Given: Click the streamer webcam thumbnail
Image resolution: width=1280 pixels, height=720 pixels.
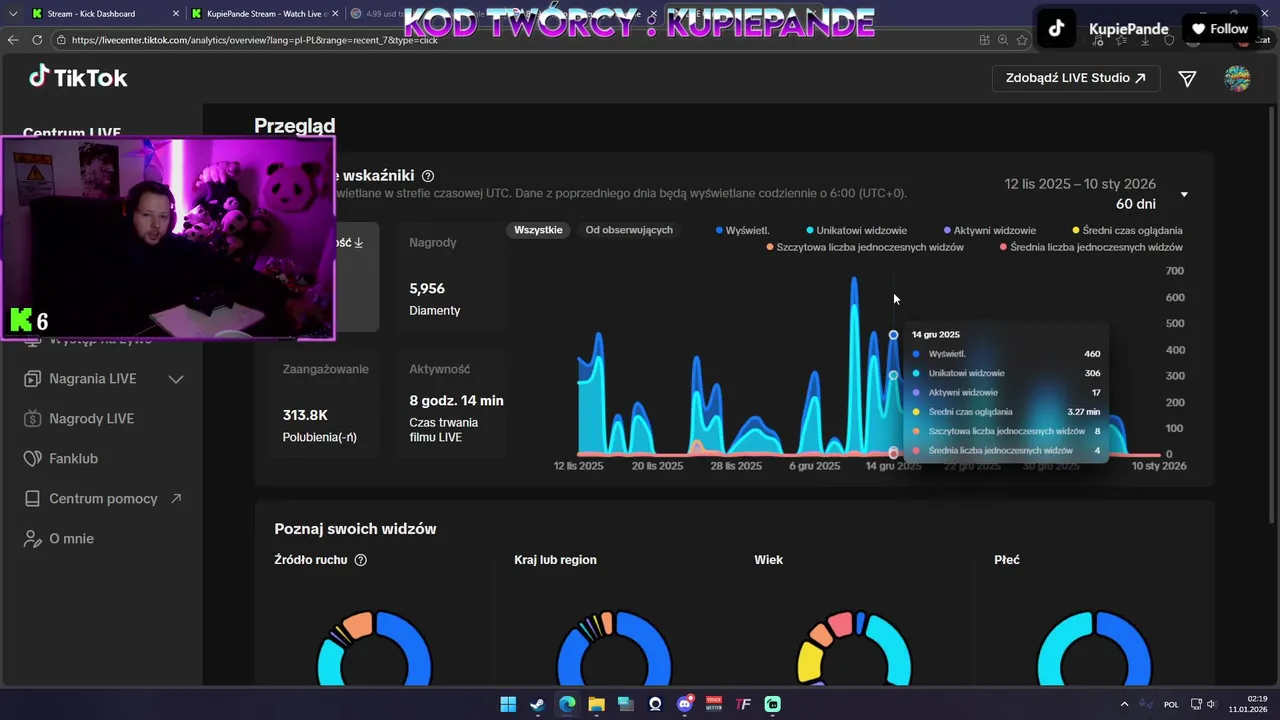Looking at the screenshot, I should (168, 240).
